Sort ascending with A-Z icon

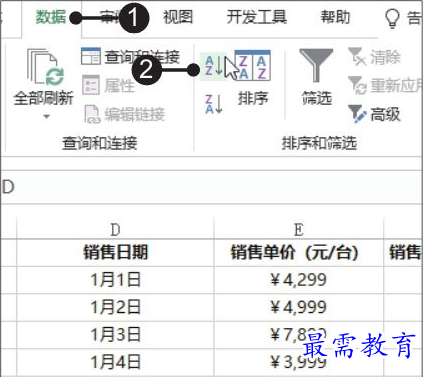213,66
